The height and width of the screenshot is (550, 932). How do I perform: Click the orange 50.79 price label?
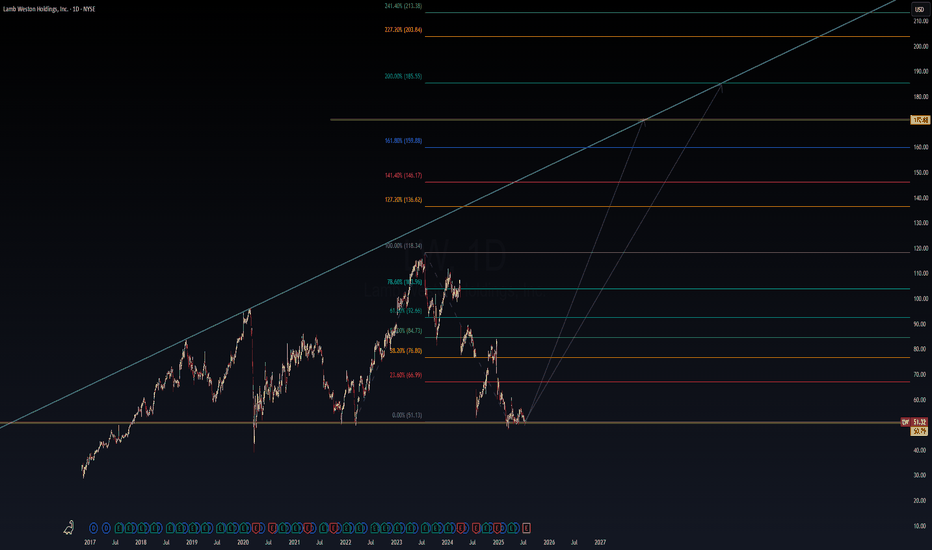tap(919, 430)
